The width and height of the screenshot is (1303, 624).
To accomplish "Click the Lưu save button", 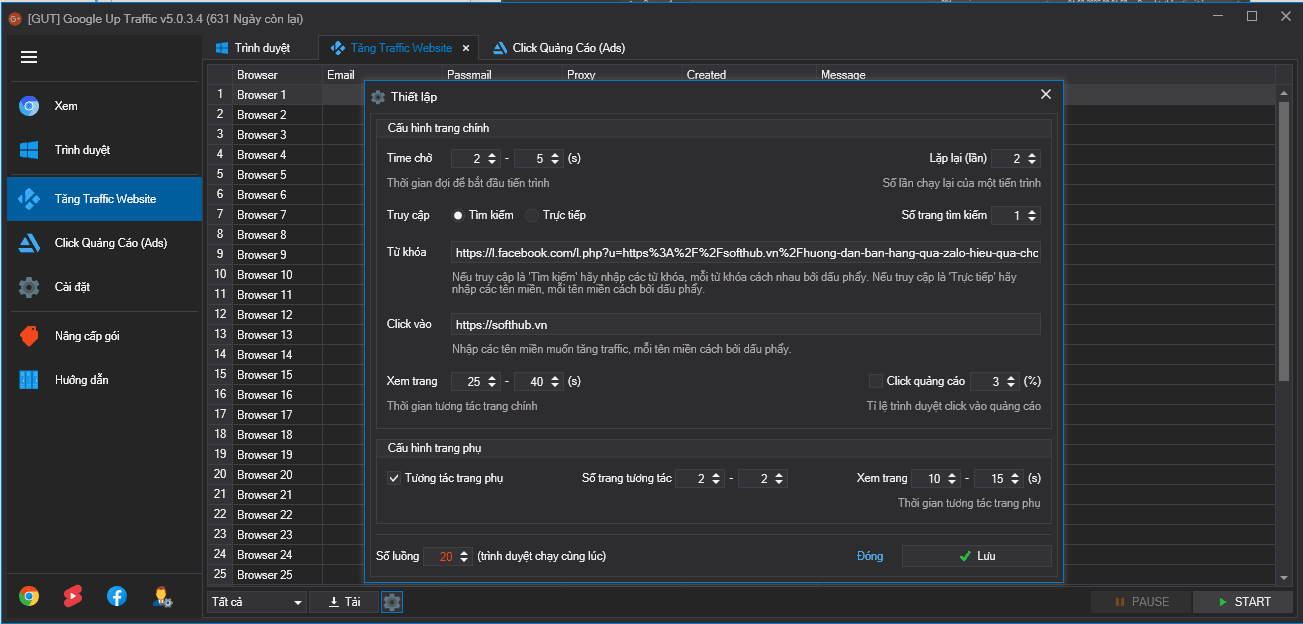I will pyautogui.click(x=976, y=556).
